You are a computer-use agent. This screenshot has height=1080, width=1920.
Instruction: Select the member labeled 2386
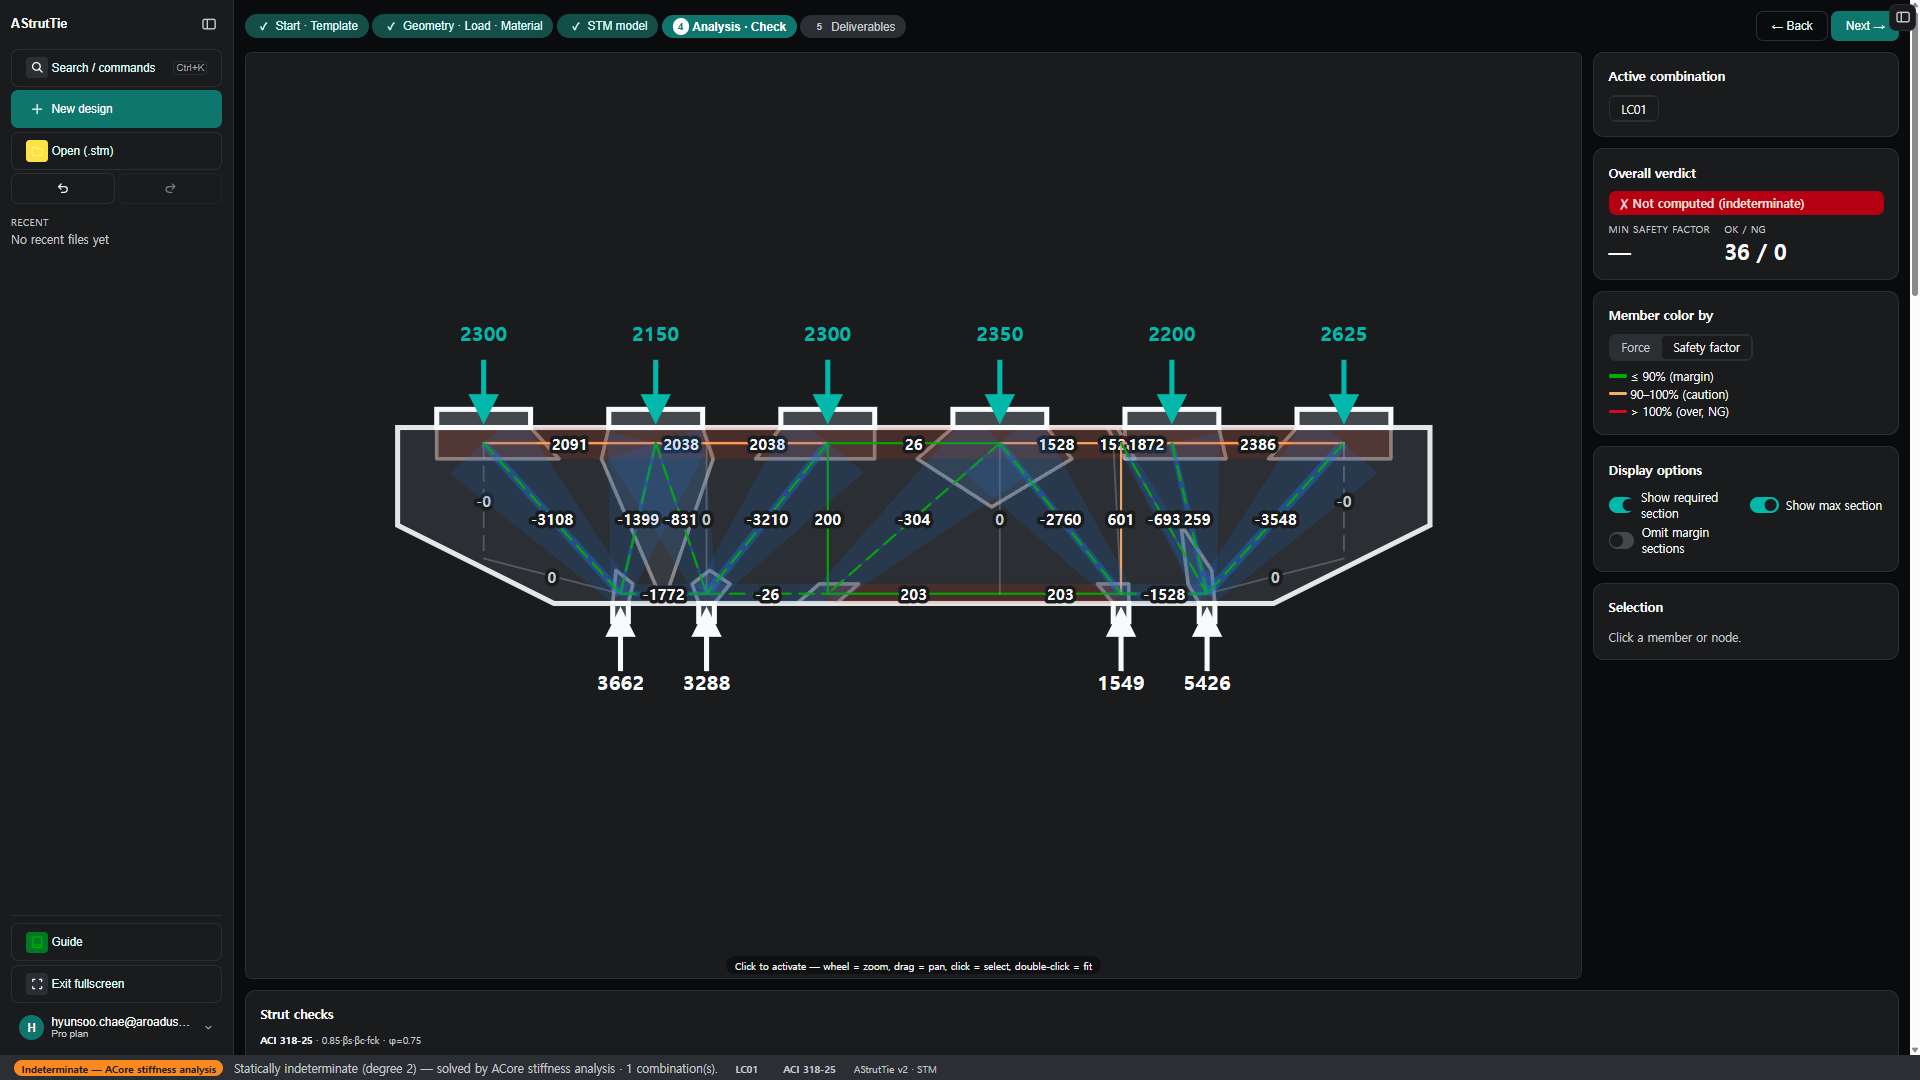click(x=1257, y=444)
